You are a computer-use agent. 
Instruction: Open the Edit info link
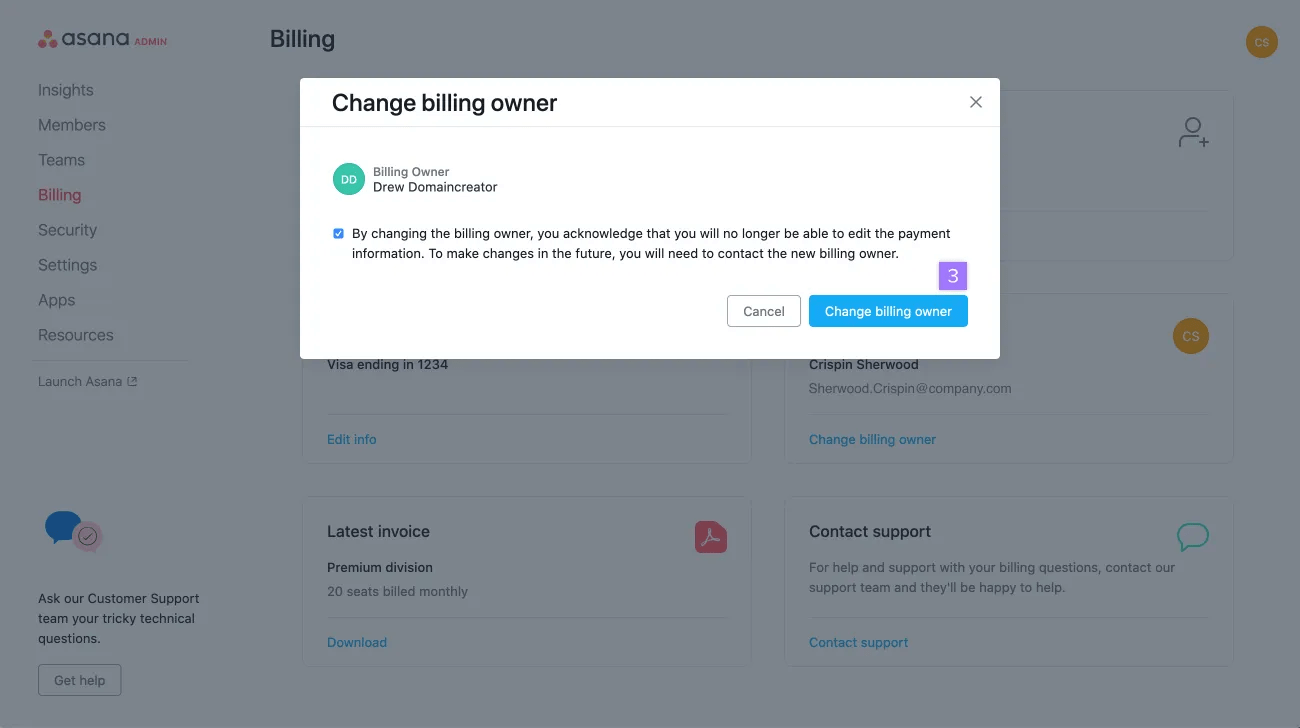point(352,439)
